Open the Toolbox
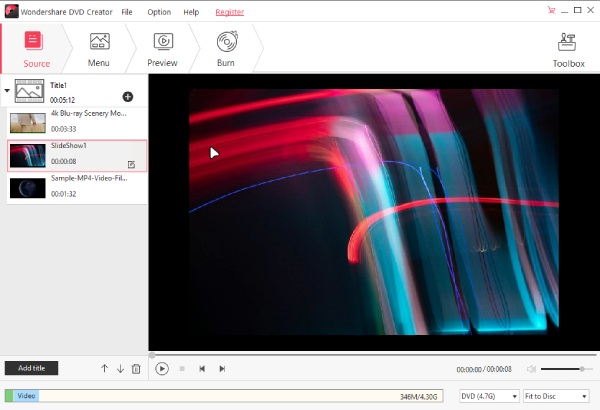 568,50
